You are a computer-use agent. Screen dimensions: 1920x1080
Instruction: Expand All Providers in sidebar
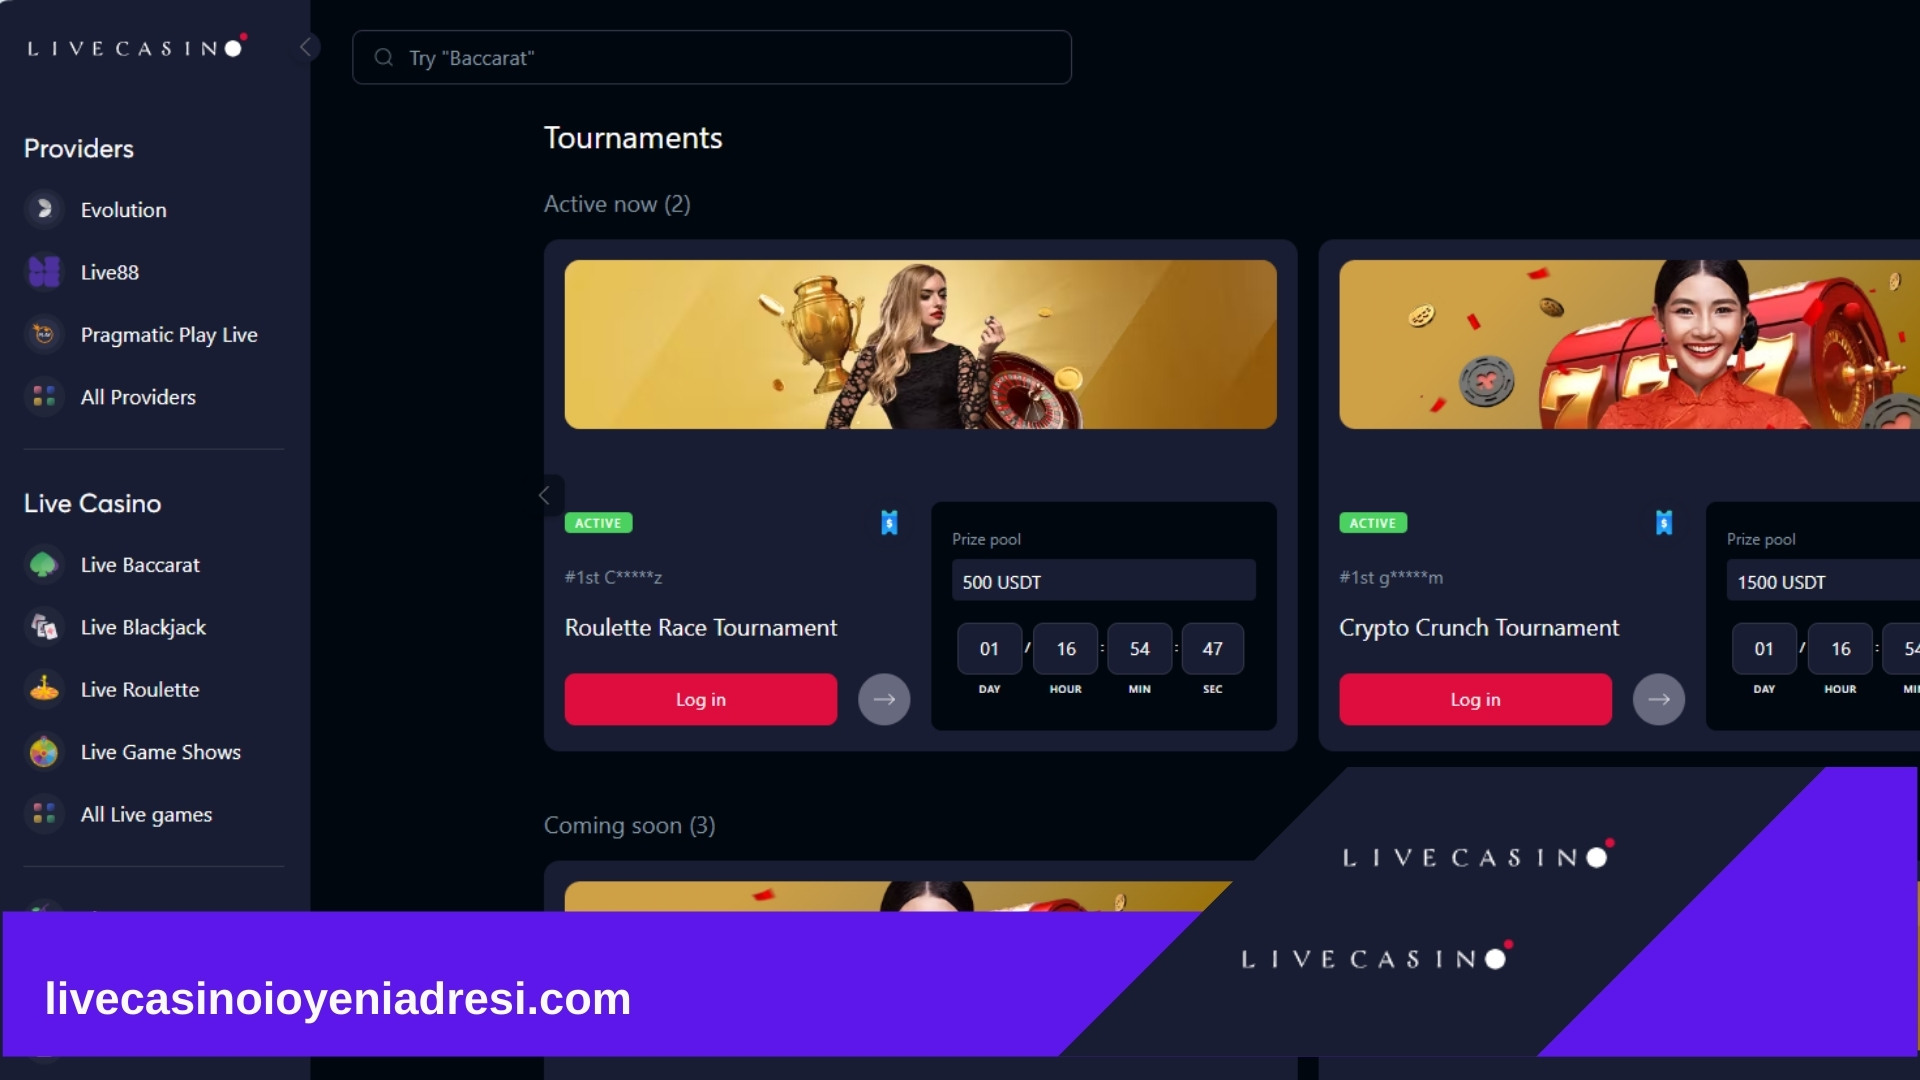click(137, 397)
